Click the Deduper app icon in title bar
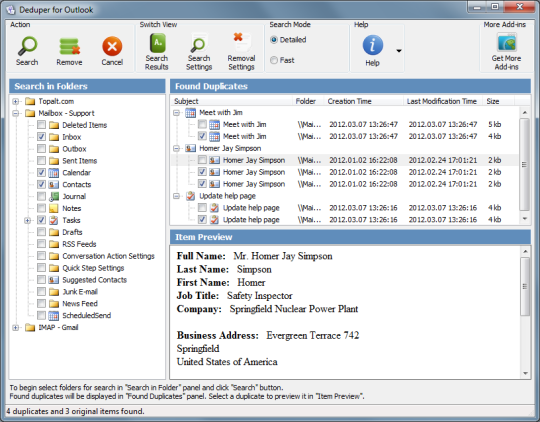Viewport: 540px width, 422px height. coord(11,10)
